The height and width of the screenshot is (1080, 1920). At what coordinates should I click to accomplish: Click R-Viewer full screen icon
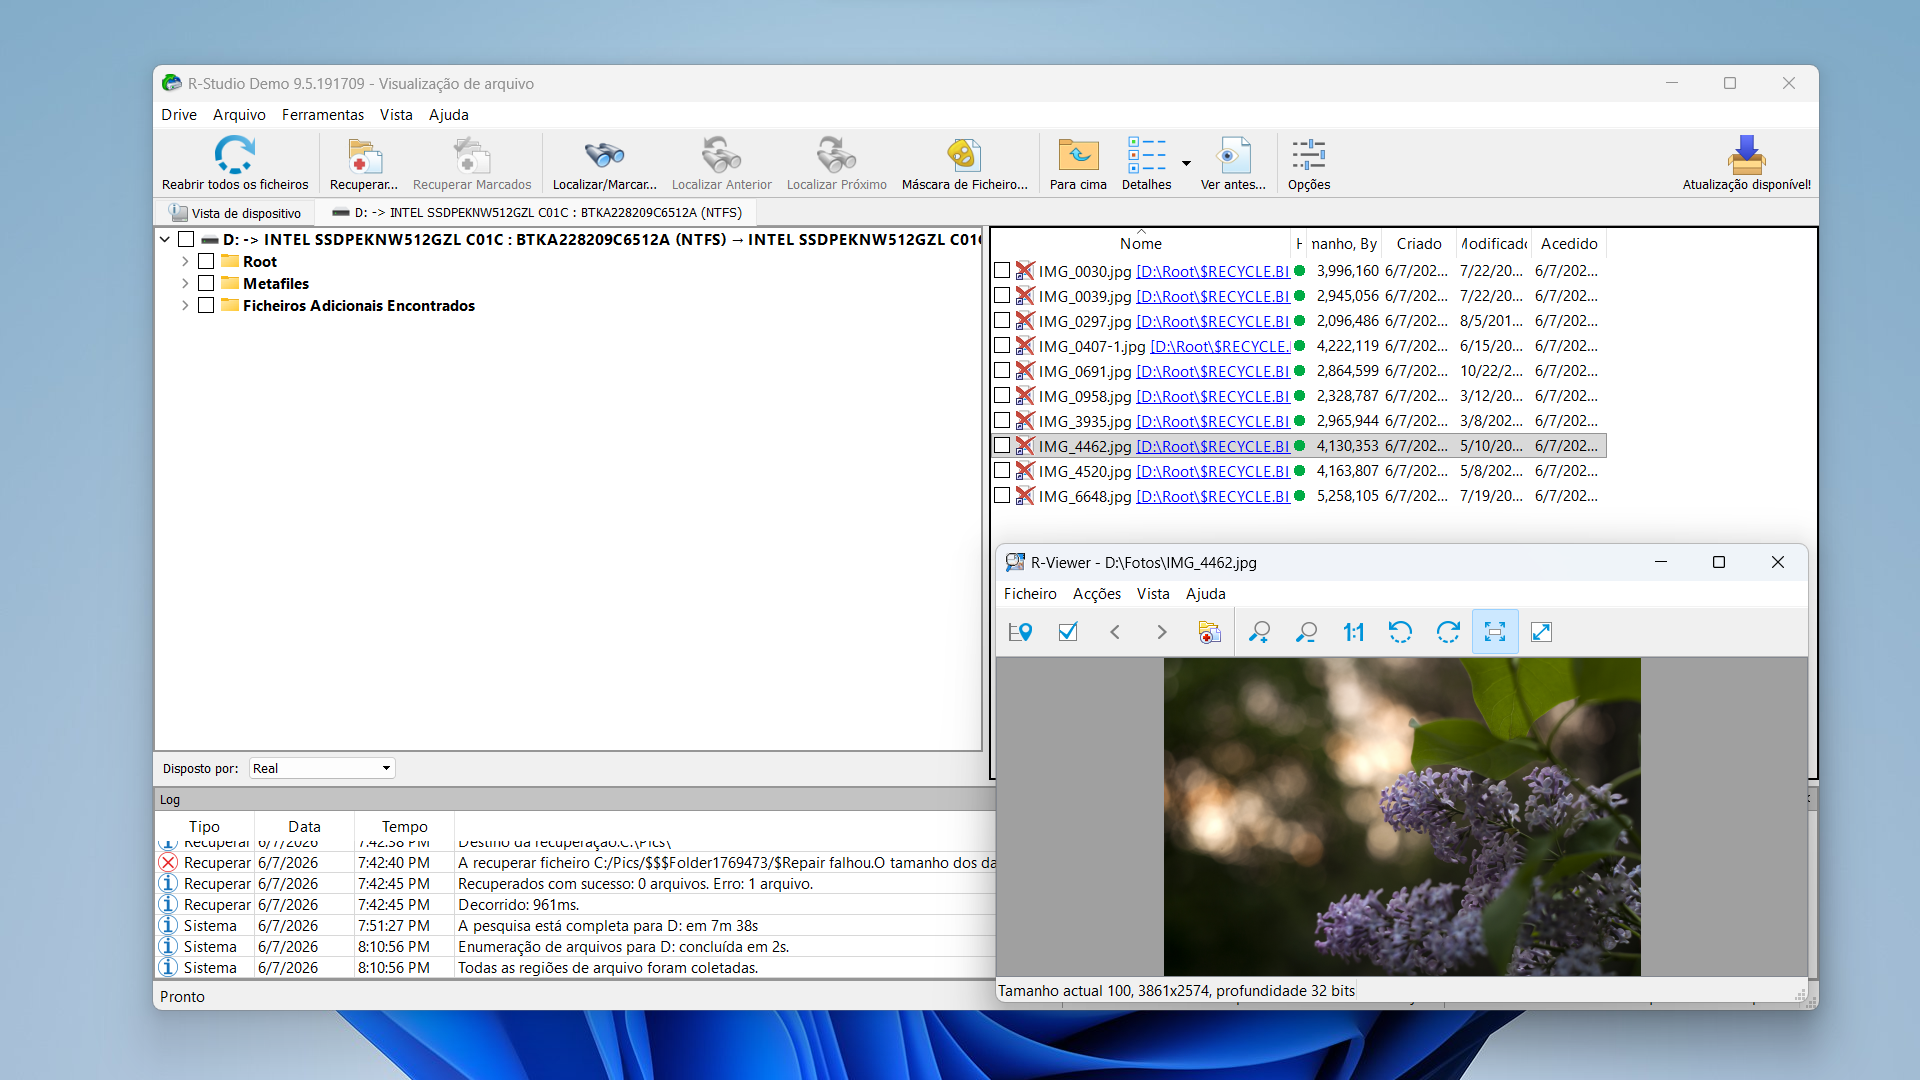[1542, 632]
